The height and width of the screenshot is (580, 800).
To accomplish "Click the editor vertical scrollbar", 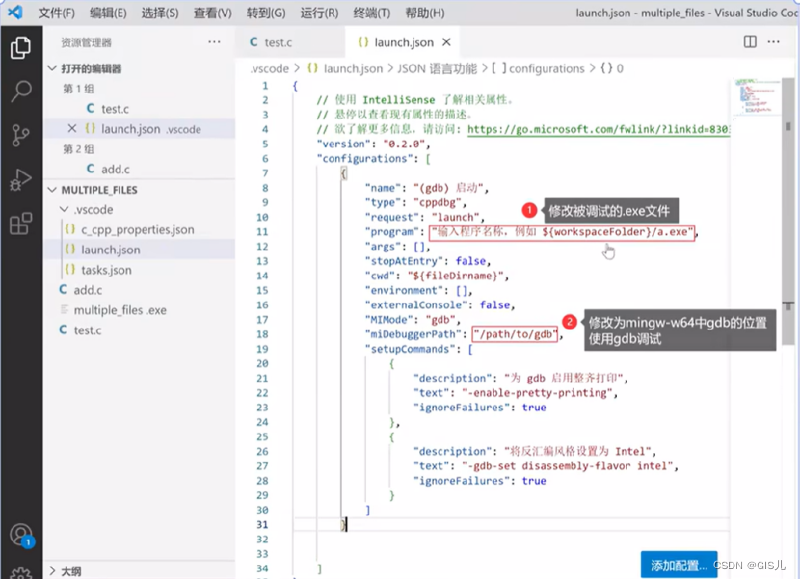I will tap(788, 214).
